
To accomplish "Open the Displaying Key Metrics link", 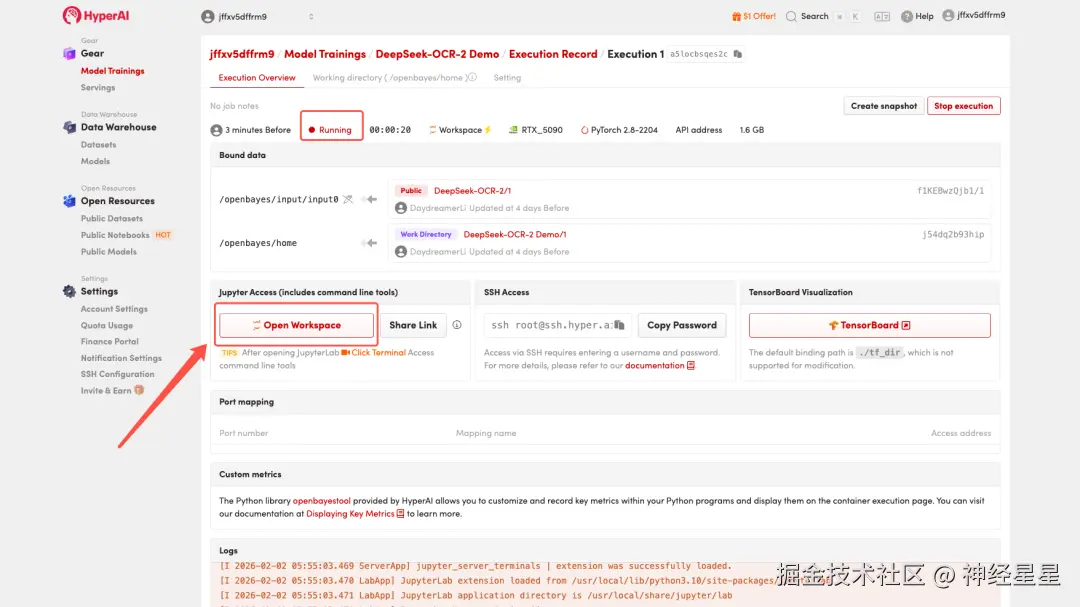I will click(355, 513).
